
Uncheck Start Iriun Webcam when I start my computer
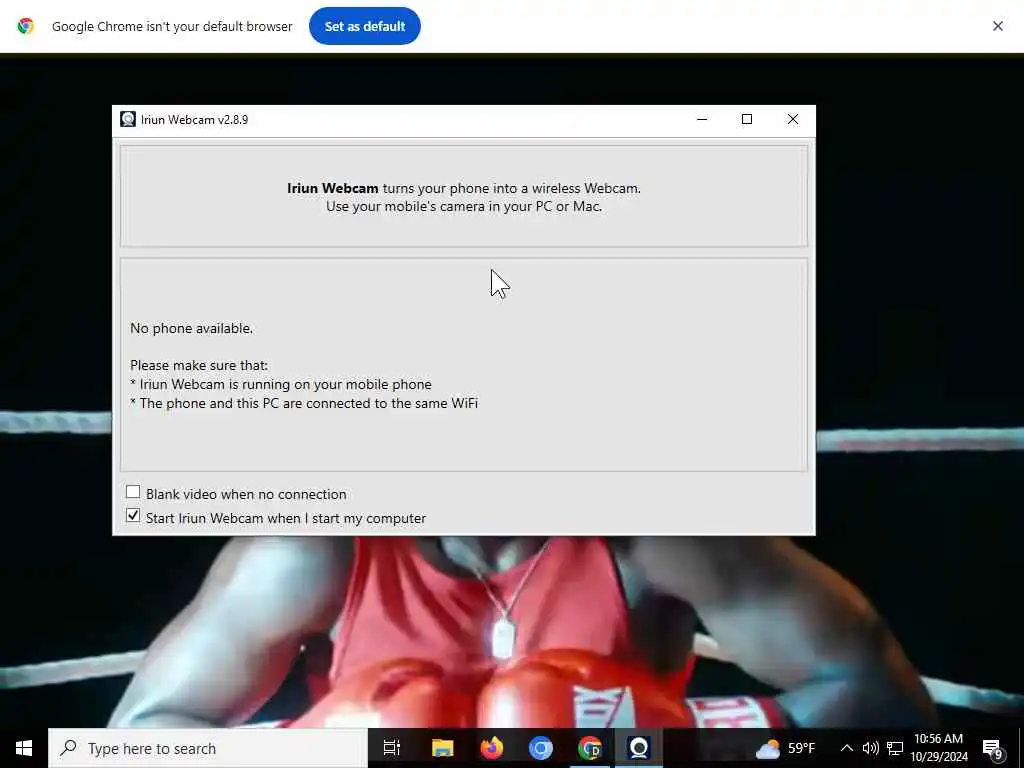click(x=133, y=516)
